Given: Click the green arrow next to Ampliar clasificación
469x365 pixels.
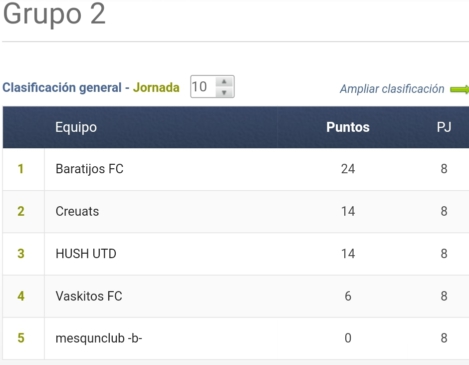Looking at the screenshot, I should [x=460, y=89].
